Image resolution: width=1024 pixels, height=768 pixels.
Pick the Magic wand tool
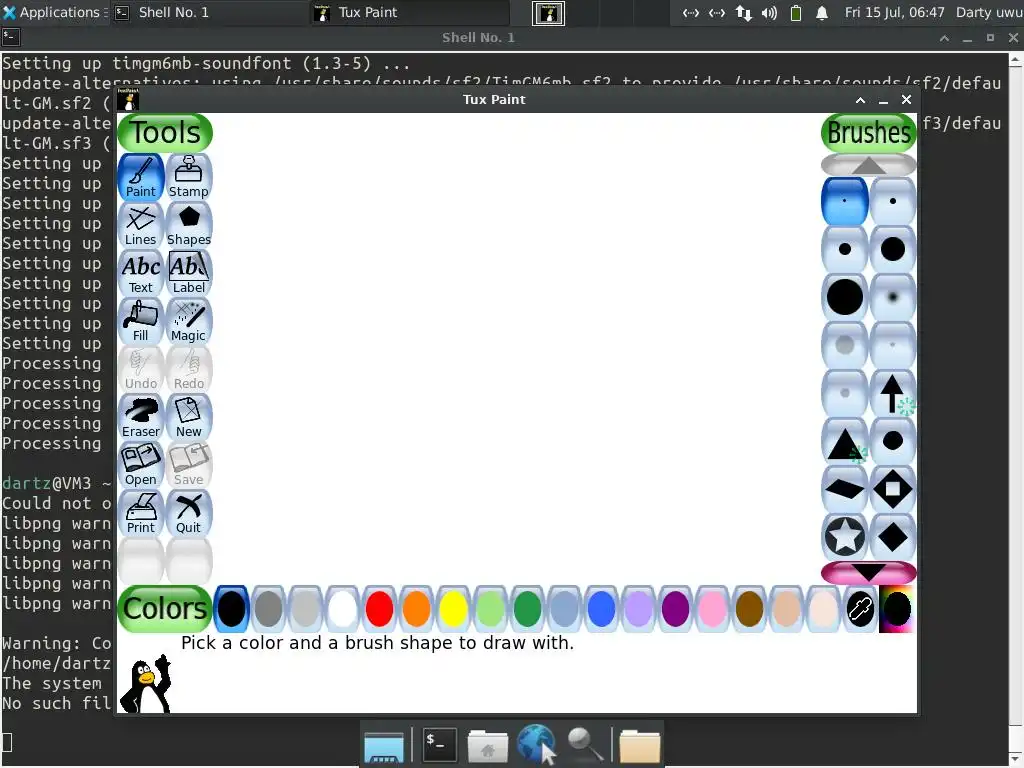click(189, 321)
